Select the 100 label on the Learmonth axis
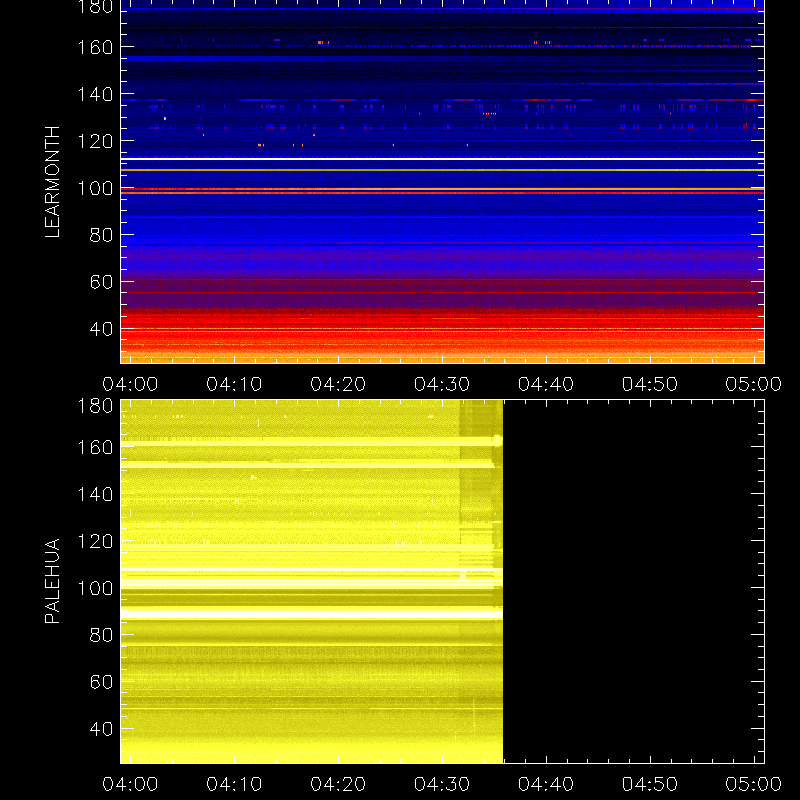Screen dimensions: 800x800 pyautogui.click(x=95, y=188)
